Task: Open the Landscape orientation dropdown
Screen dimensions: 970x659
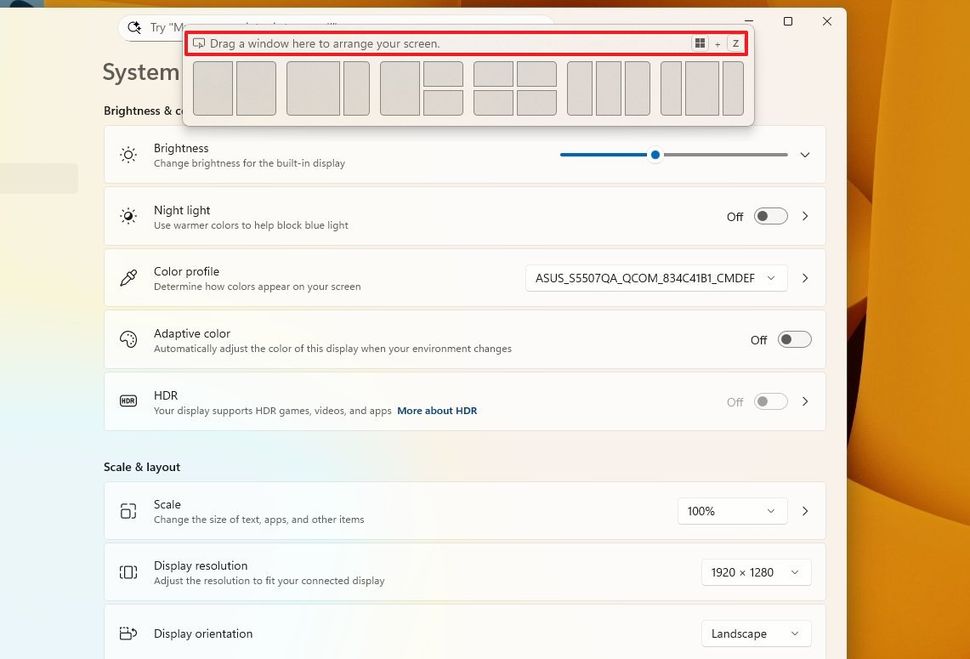Action: [x=755, y=634]
